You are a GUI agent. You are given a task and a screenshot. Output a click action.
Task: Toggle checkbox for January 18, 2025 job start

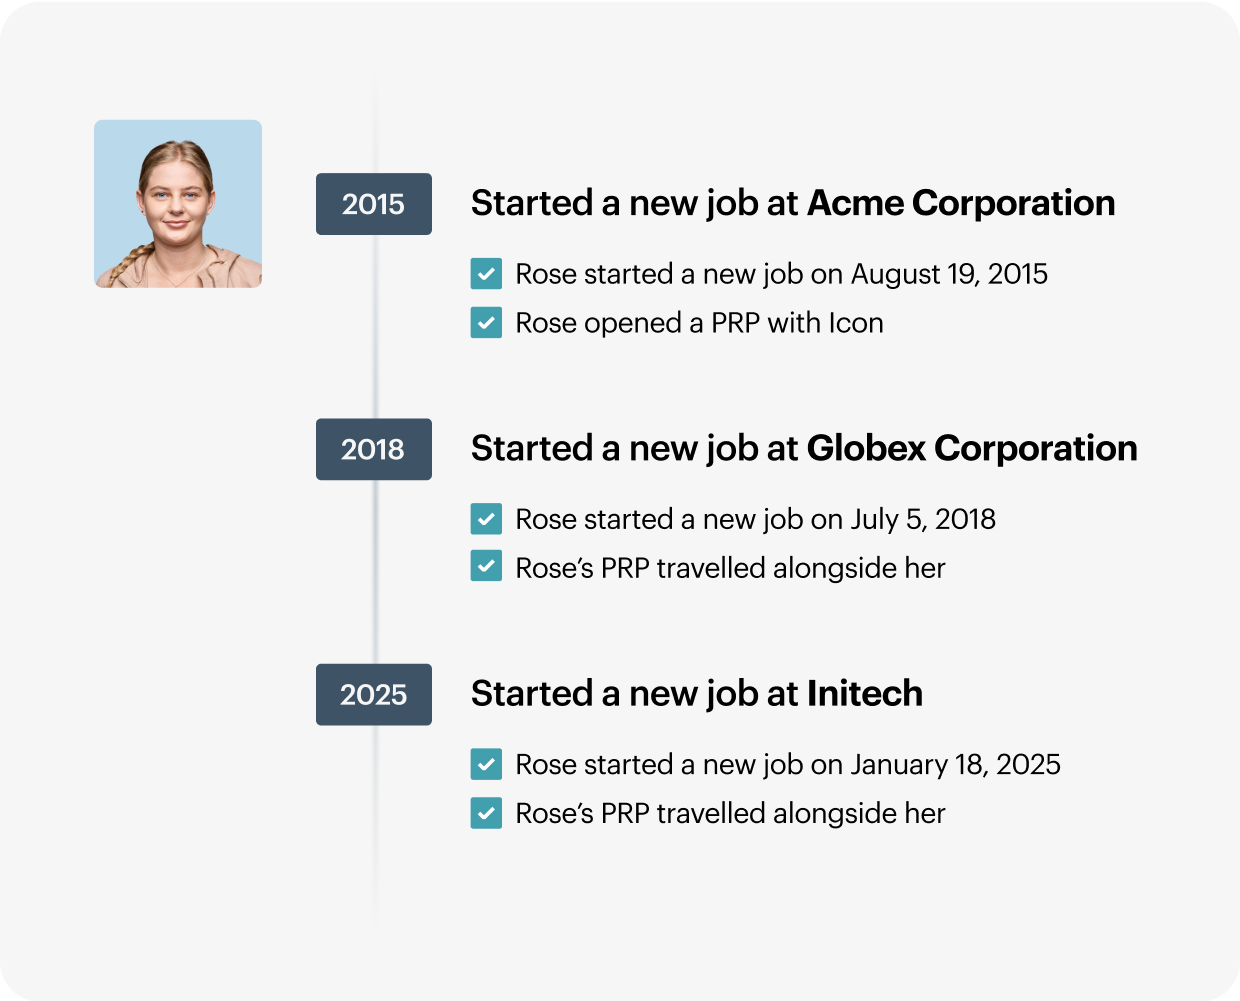486,764
